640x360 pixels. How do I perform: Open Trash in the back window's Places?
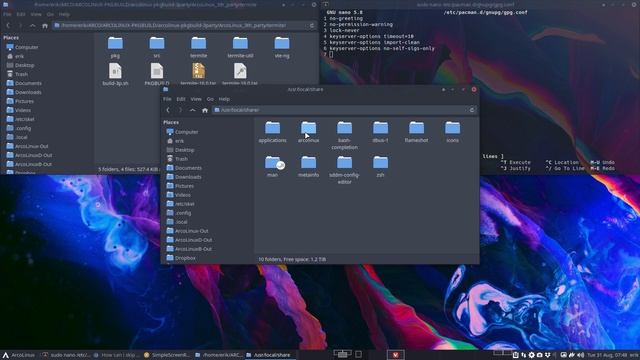[x=18, y=74]
